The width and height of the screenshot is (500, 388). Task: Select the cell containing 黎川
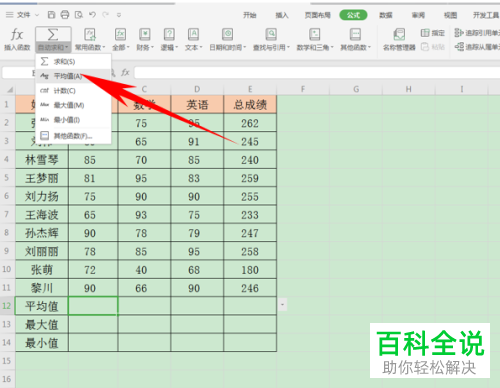point(42,288)
